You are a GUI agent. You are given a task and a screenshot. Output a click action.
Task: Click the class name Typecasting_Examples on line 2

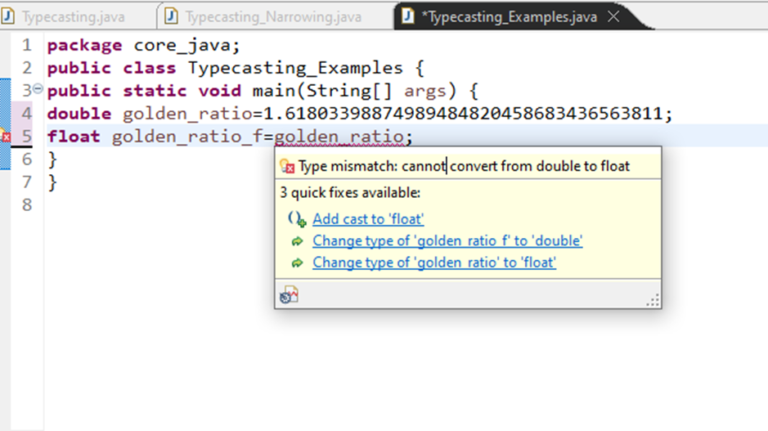[x=295, y=68]
